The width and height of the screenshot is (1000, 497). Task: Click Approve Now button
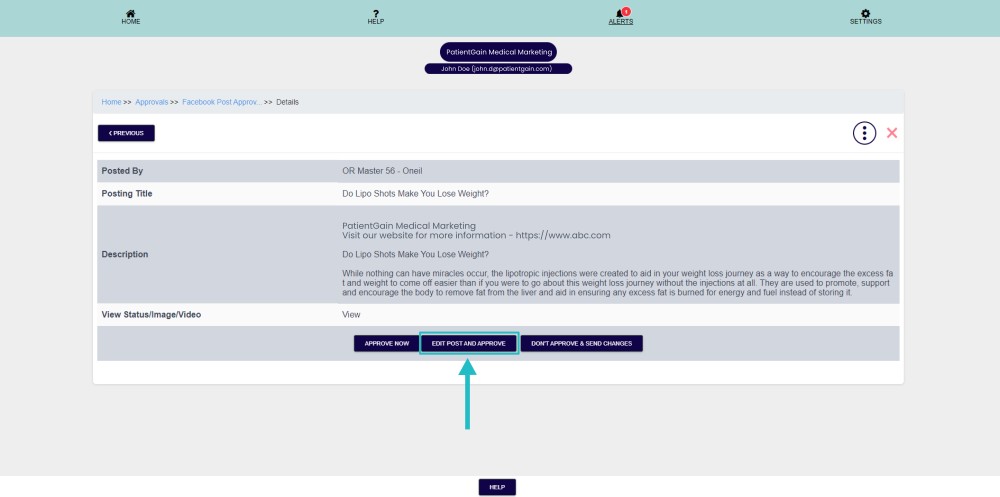(x=386, y=343)
